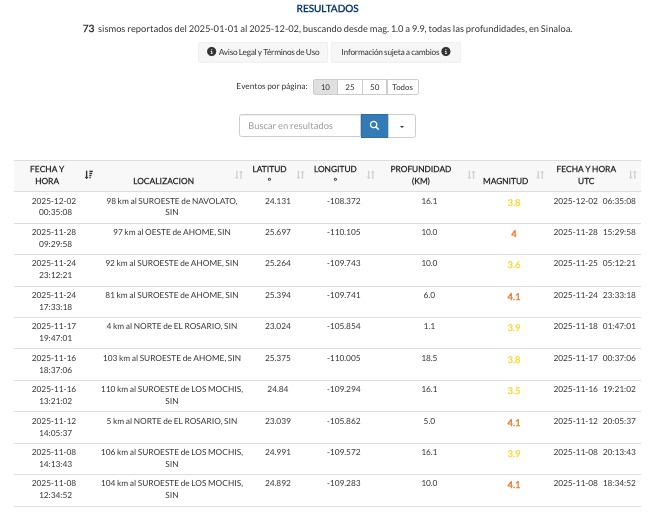The height and width of the screenshot is (512, 671).
Task: Sort by the Fecha y Hora column sort icon
Action: coord(89,175)
